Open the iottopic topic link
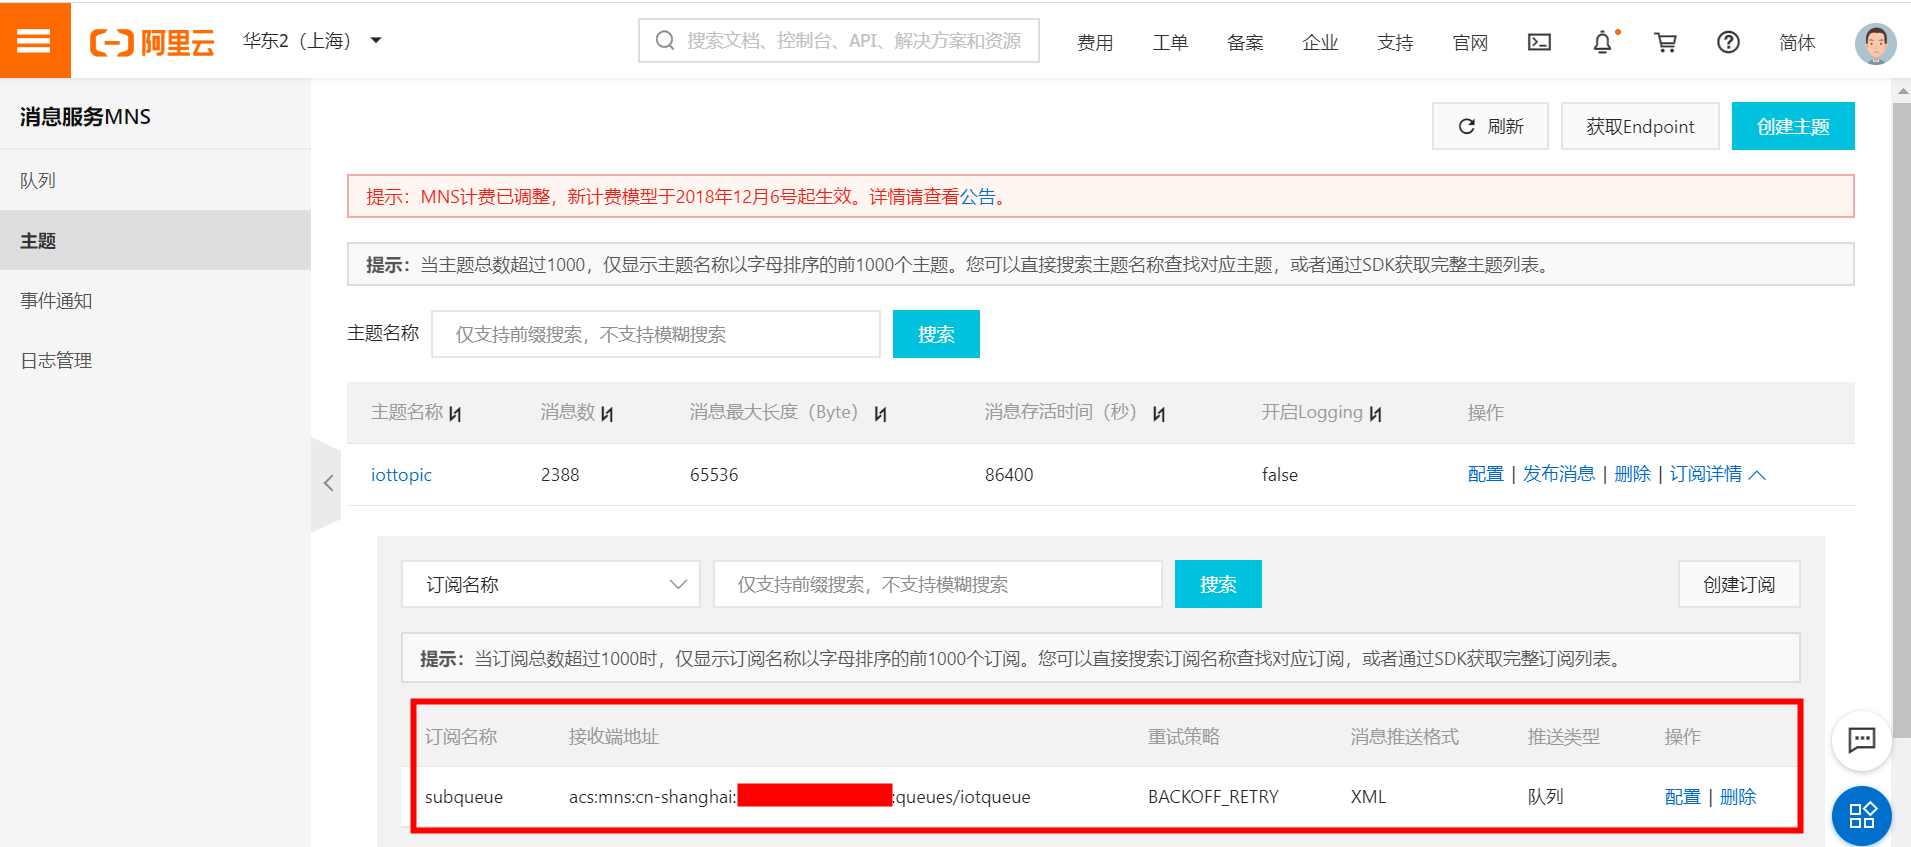Image resolution: width=1911 pixels, height=847 pixels. point(401,475)
